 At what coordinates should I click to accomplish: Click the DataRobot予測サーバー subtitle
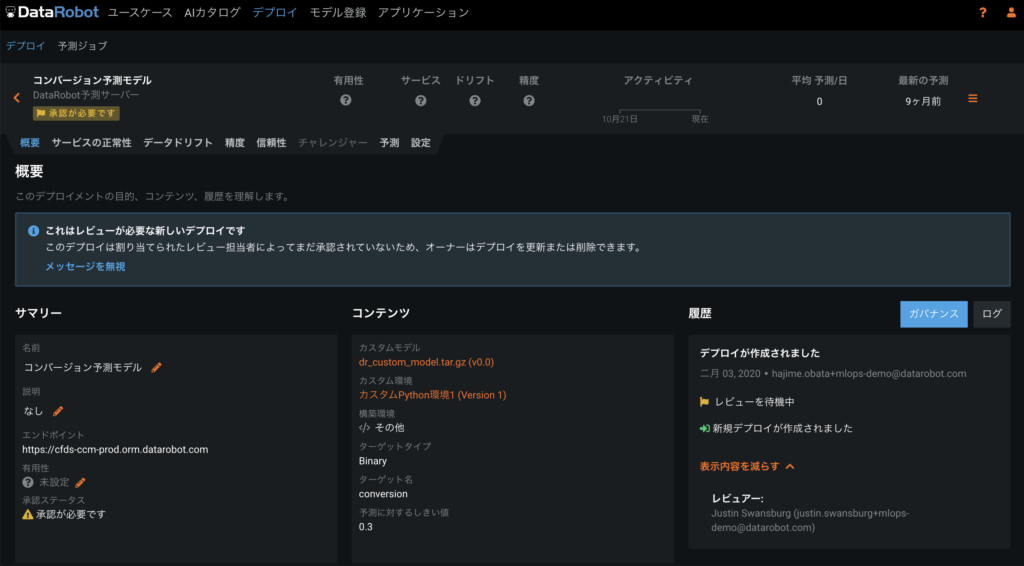[86, 95]
